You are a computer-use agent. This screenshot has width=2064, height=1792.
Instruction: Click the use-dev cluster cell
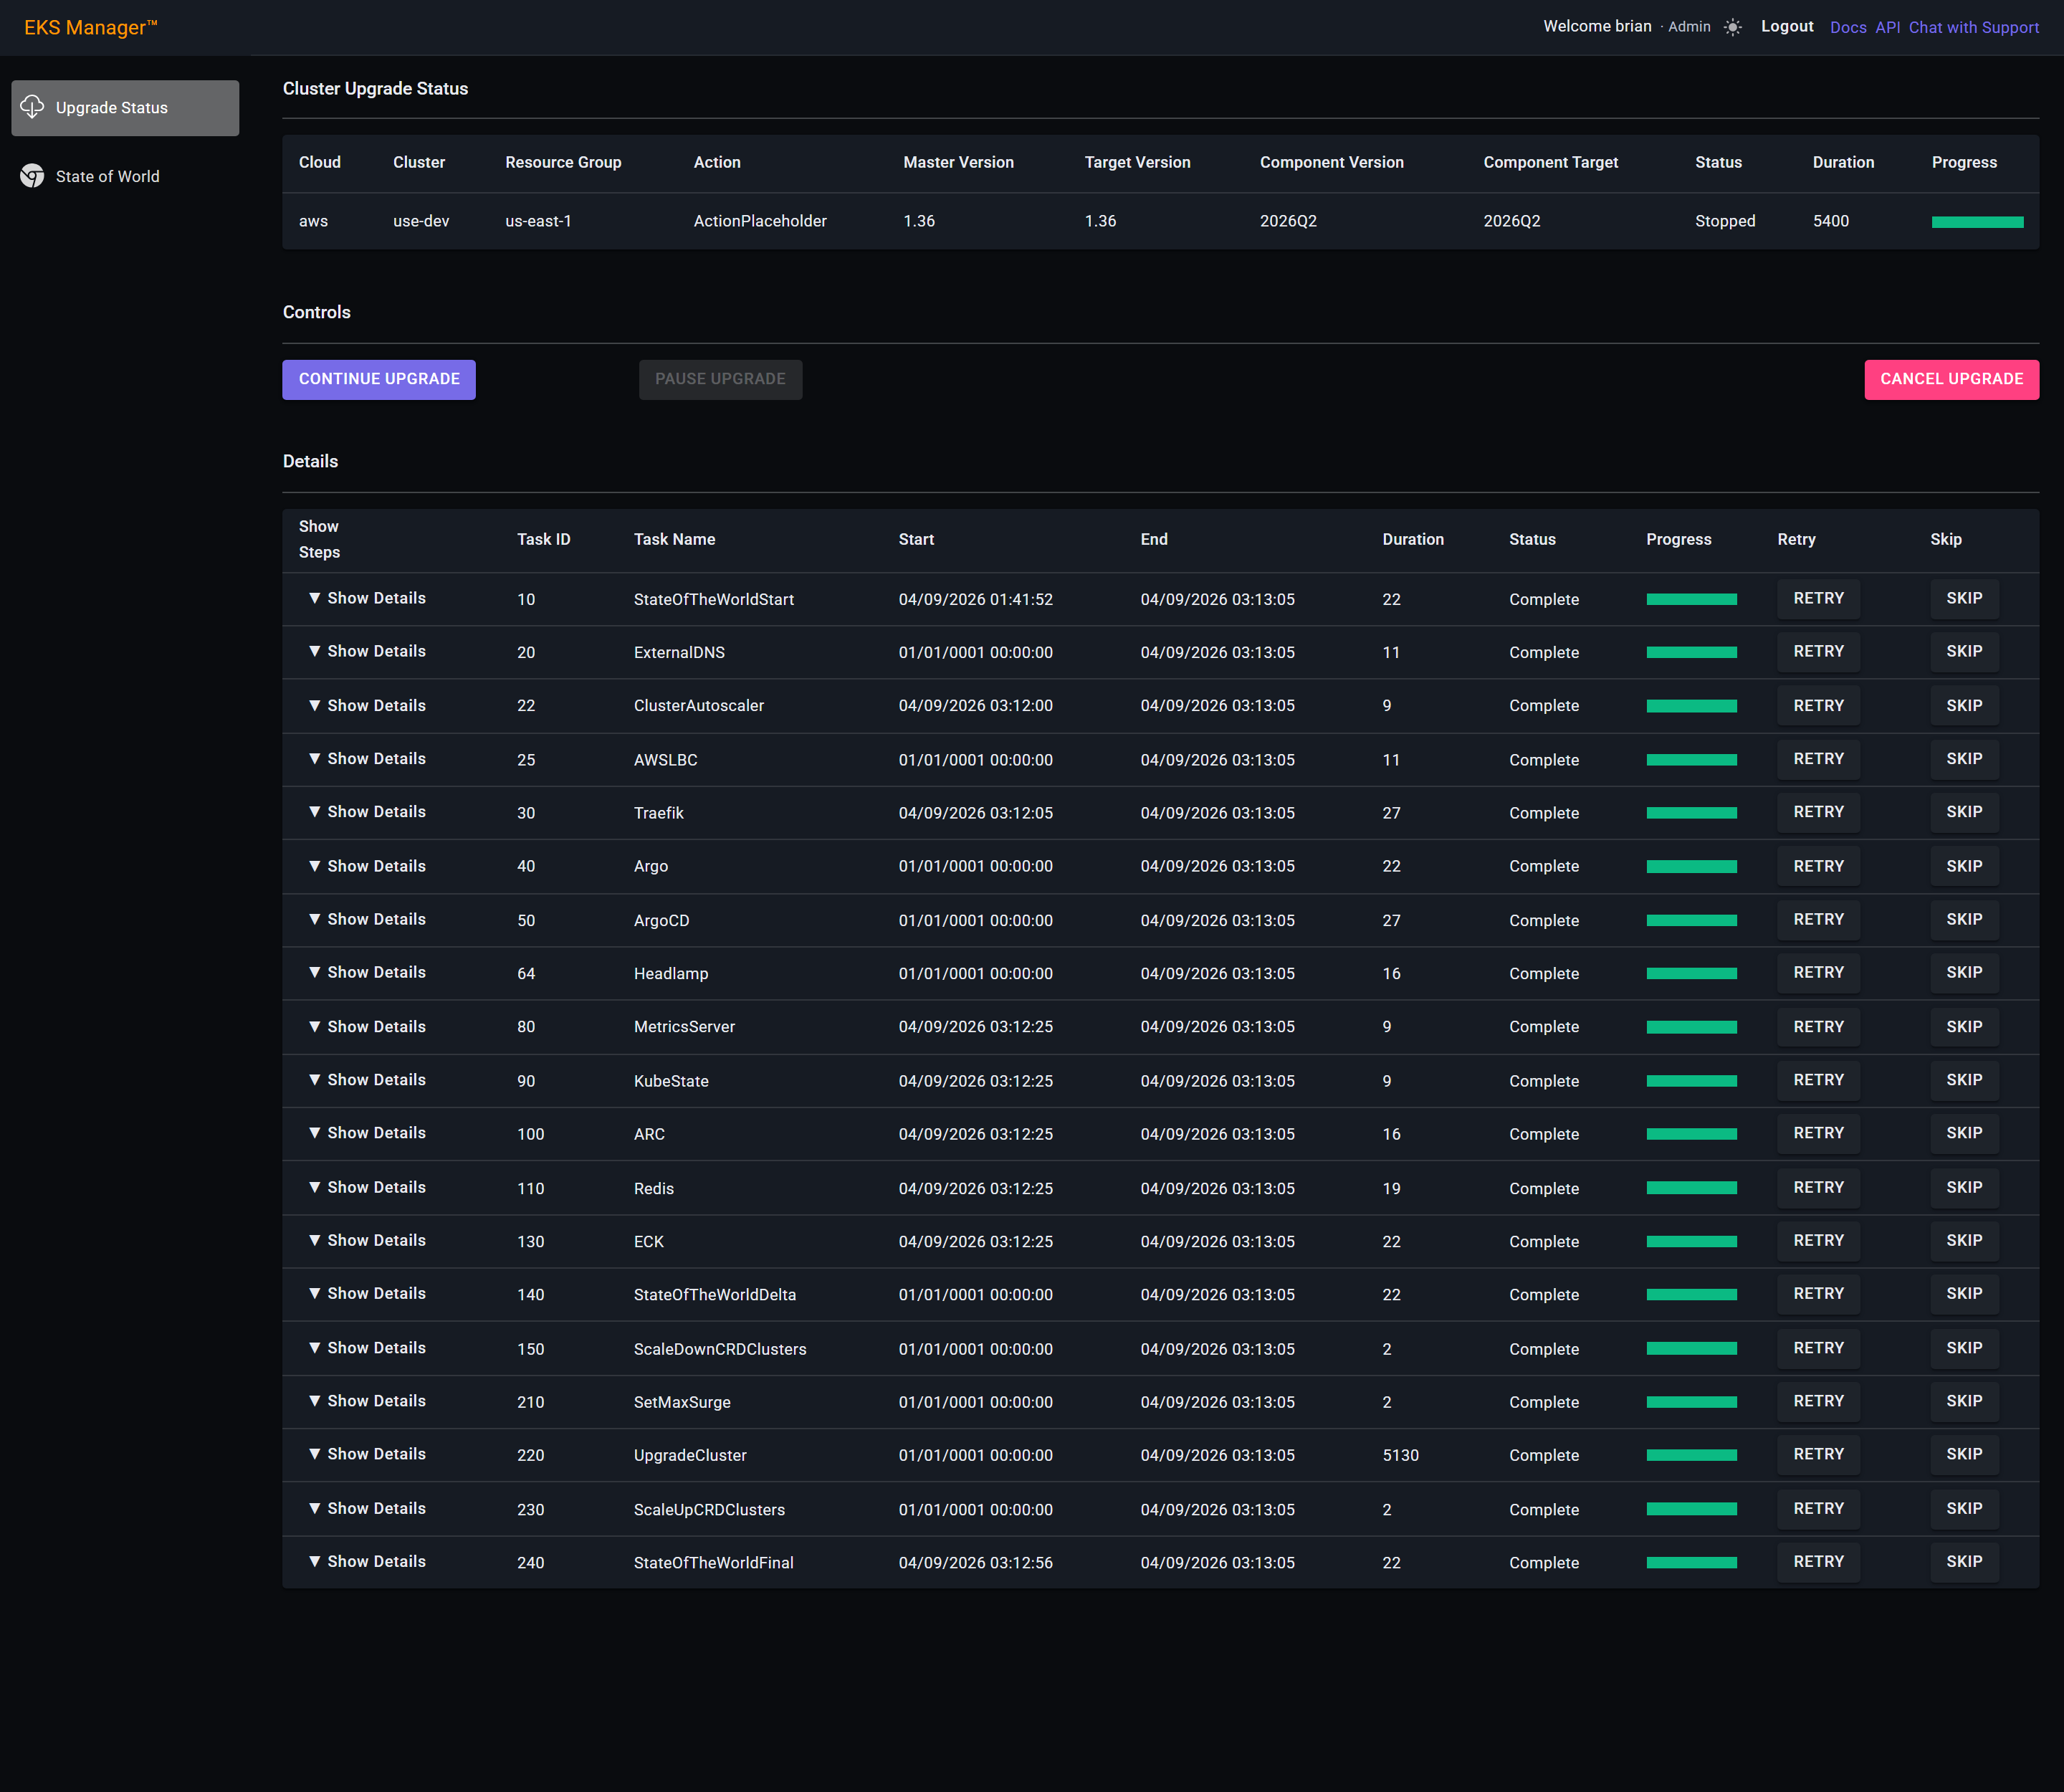point(421,221)
